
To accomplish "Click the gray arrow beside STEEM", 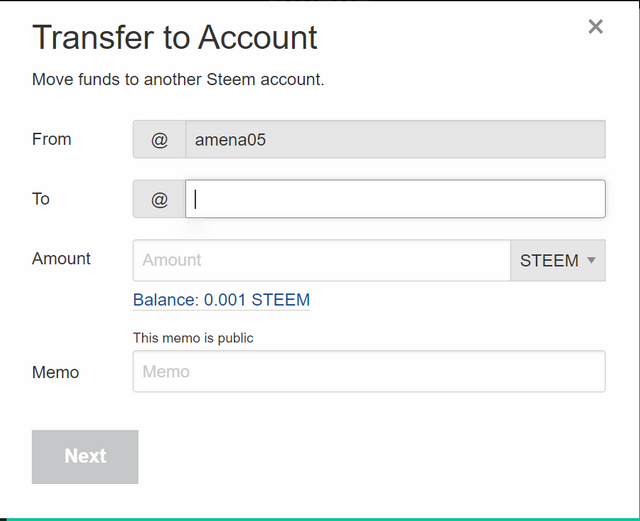I will 591,260.
